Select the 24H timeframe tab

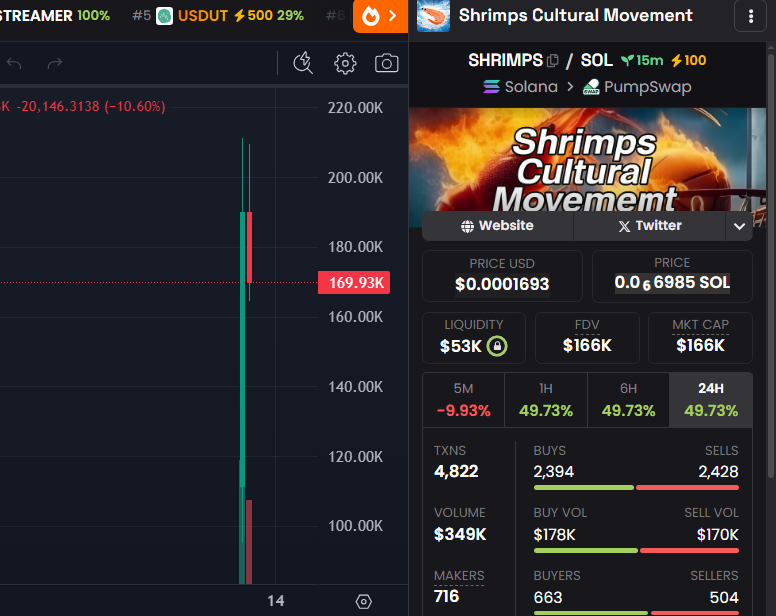point(711,400)
